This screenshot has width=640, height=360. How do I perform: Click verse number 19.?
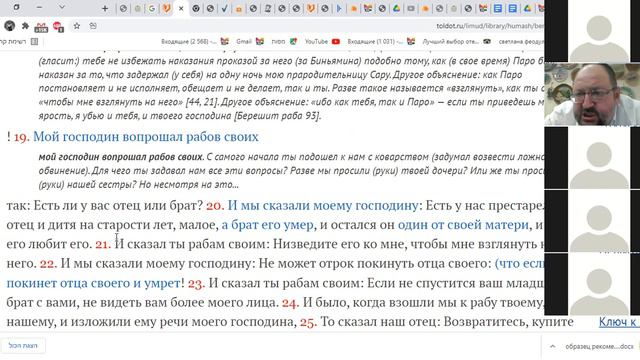point(21,137)
